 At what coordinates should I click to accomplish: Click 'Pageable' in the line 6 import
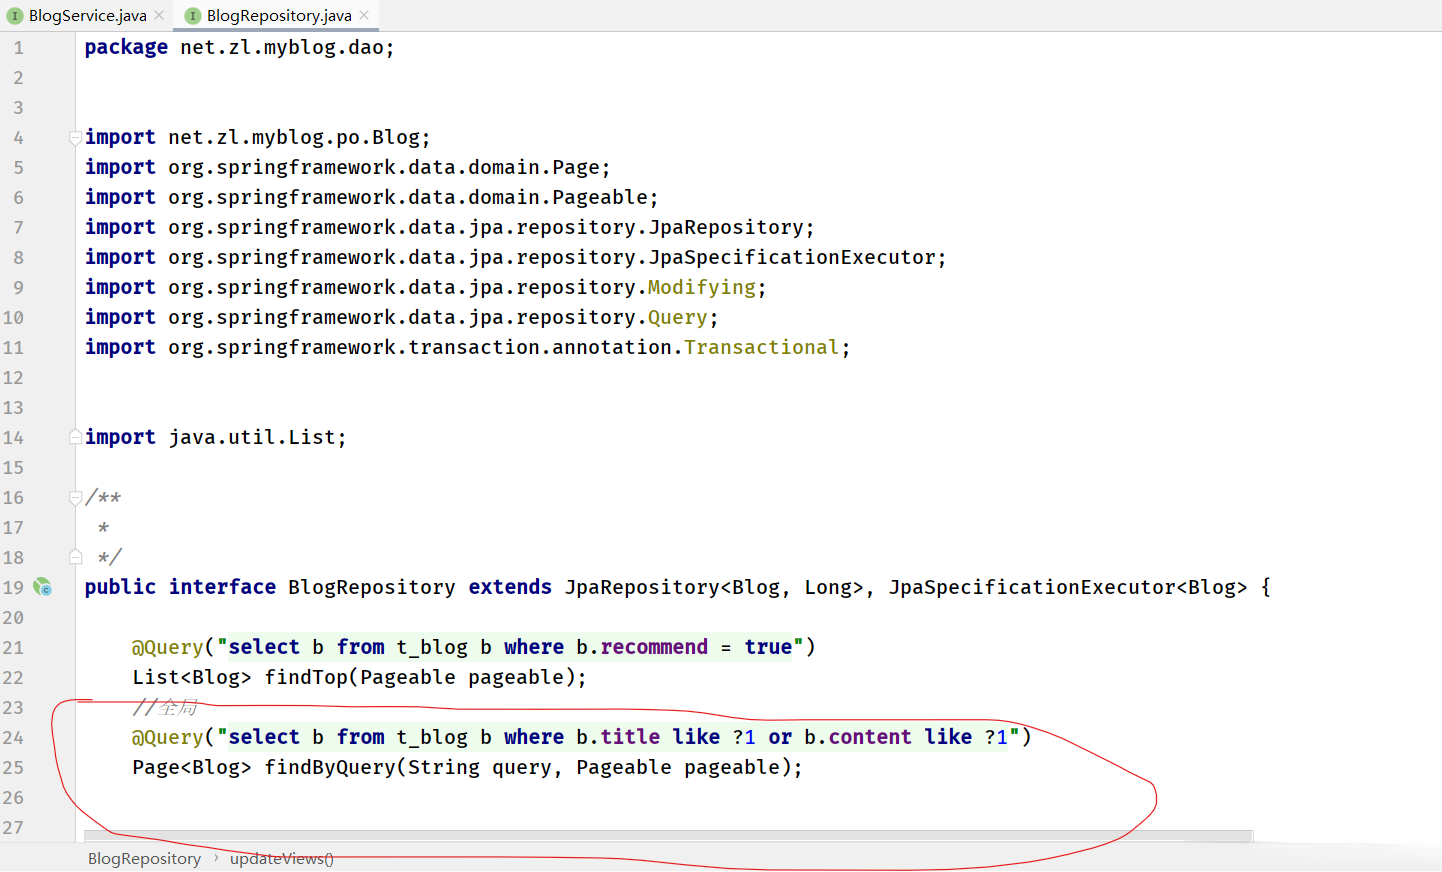click(600, 197)
